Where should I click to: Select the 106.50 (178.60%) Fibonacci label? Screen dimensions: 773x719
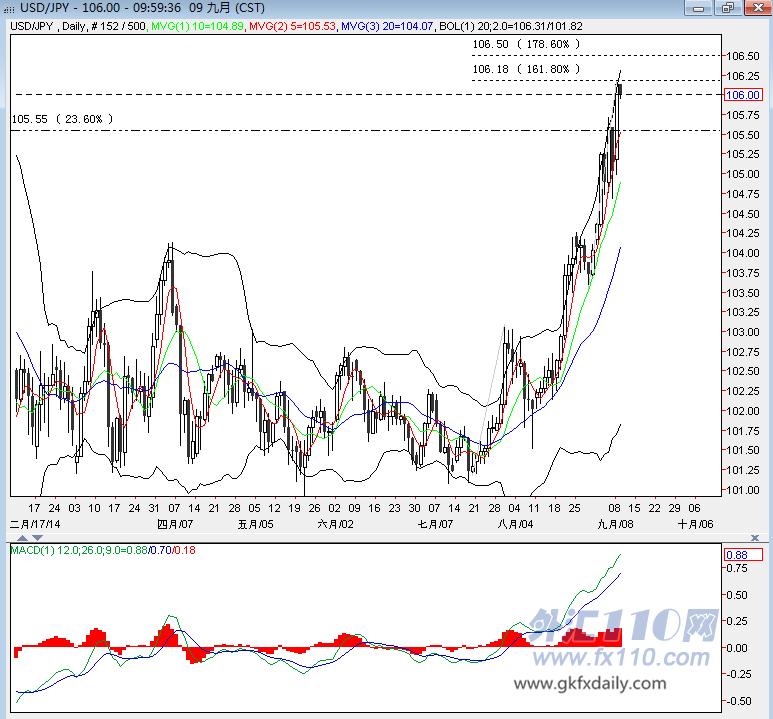[x=526, y=44]
